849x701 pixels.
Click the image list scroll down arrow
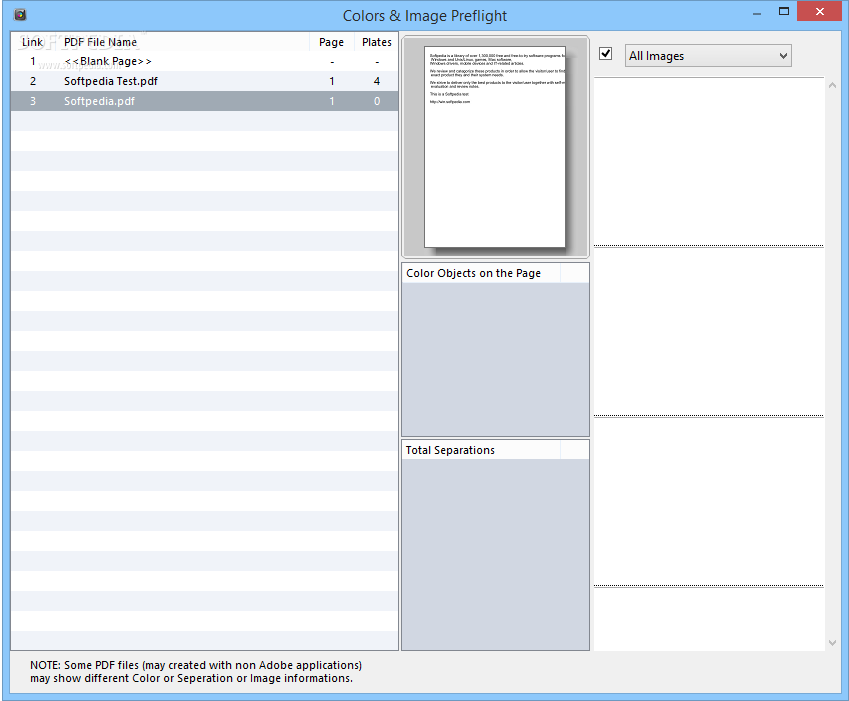coord(832,643)
